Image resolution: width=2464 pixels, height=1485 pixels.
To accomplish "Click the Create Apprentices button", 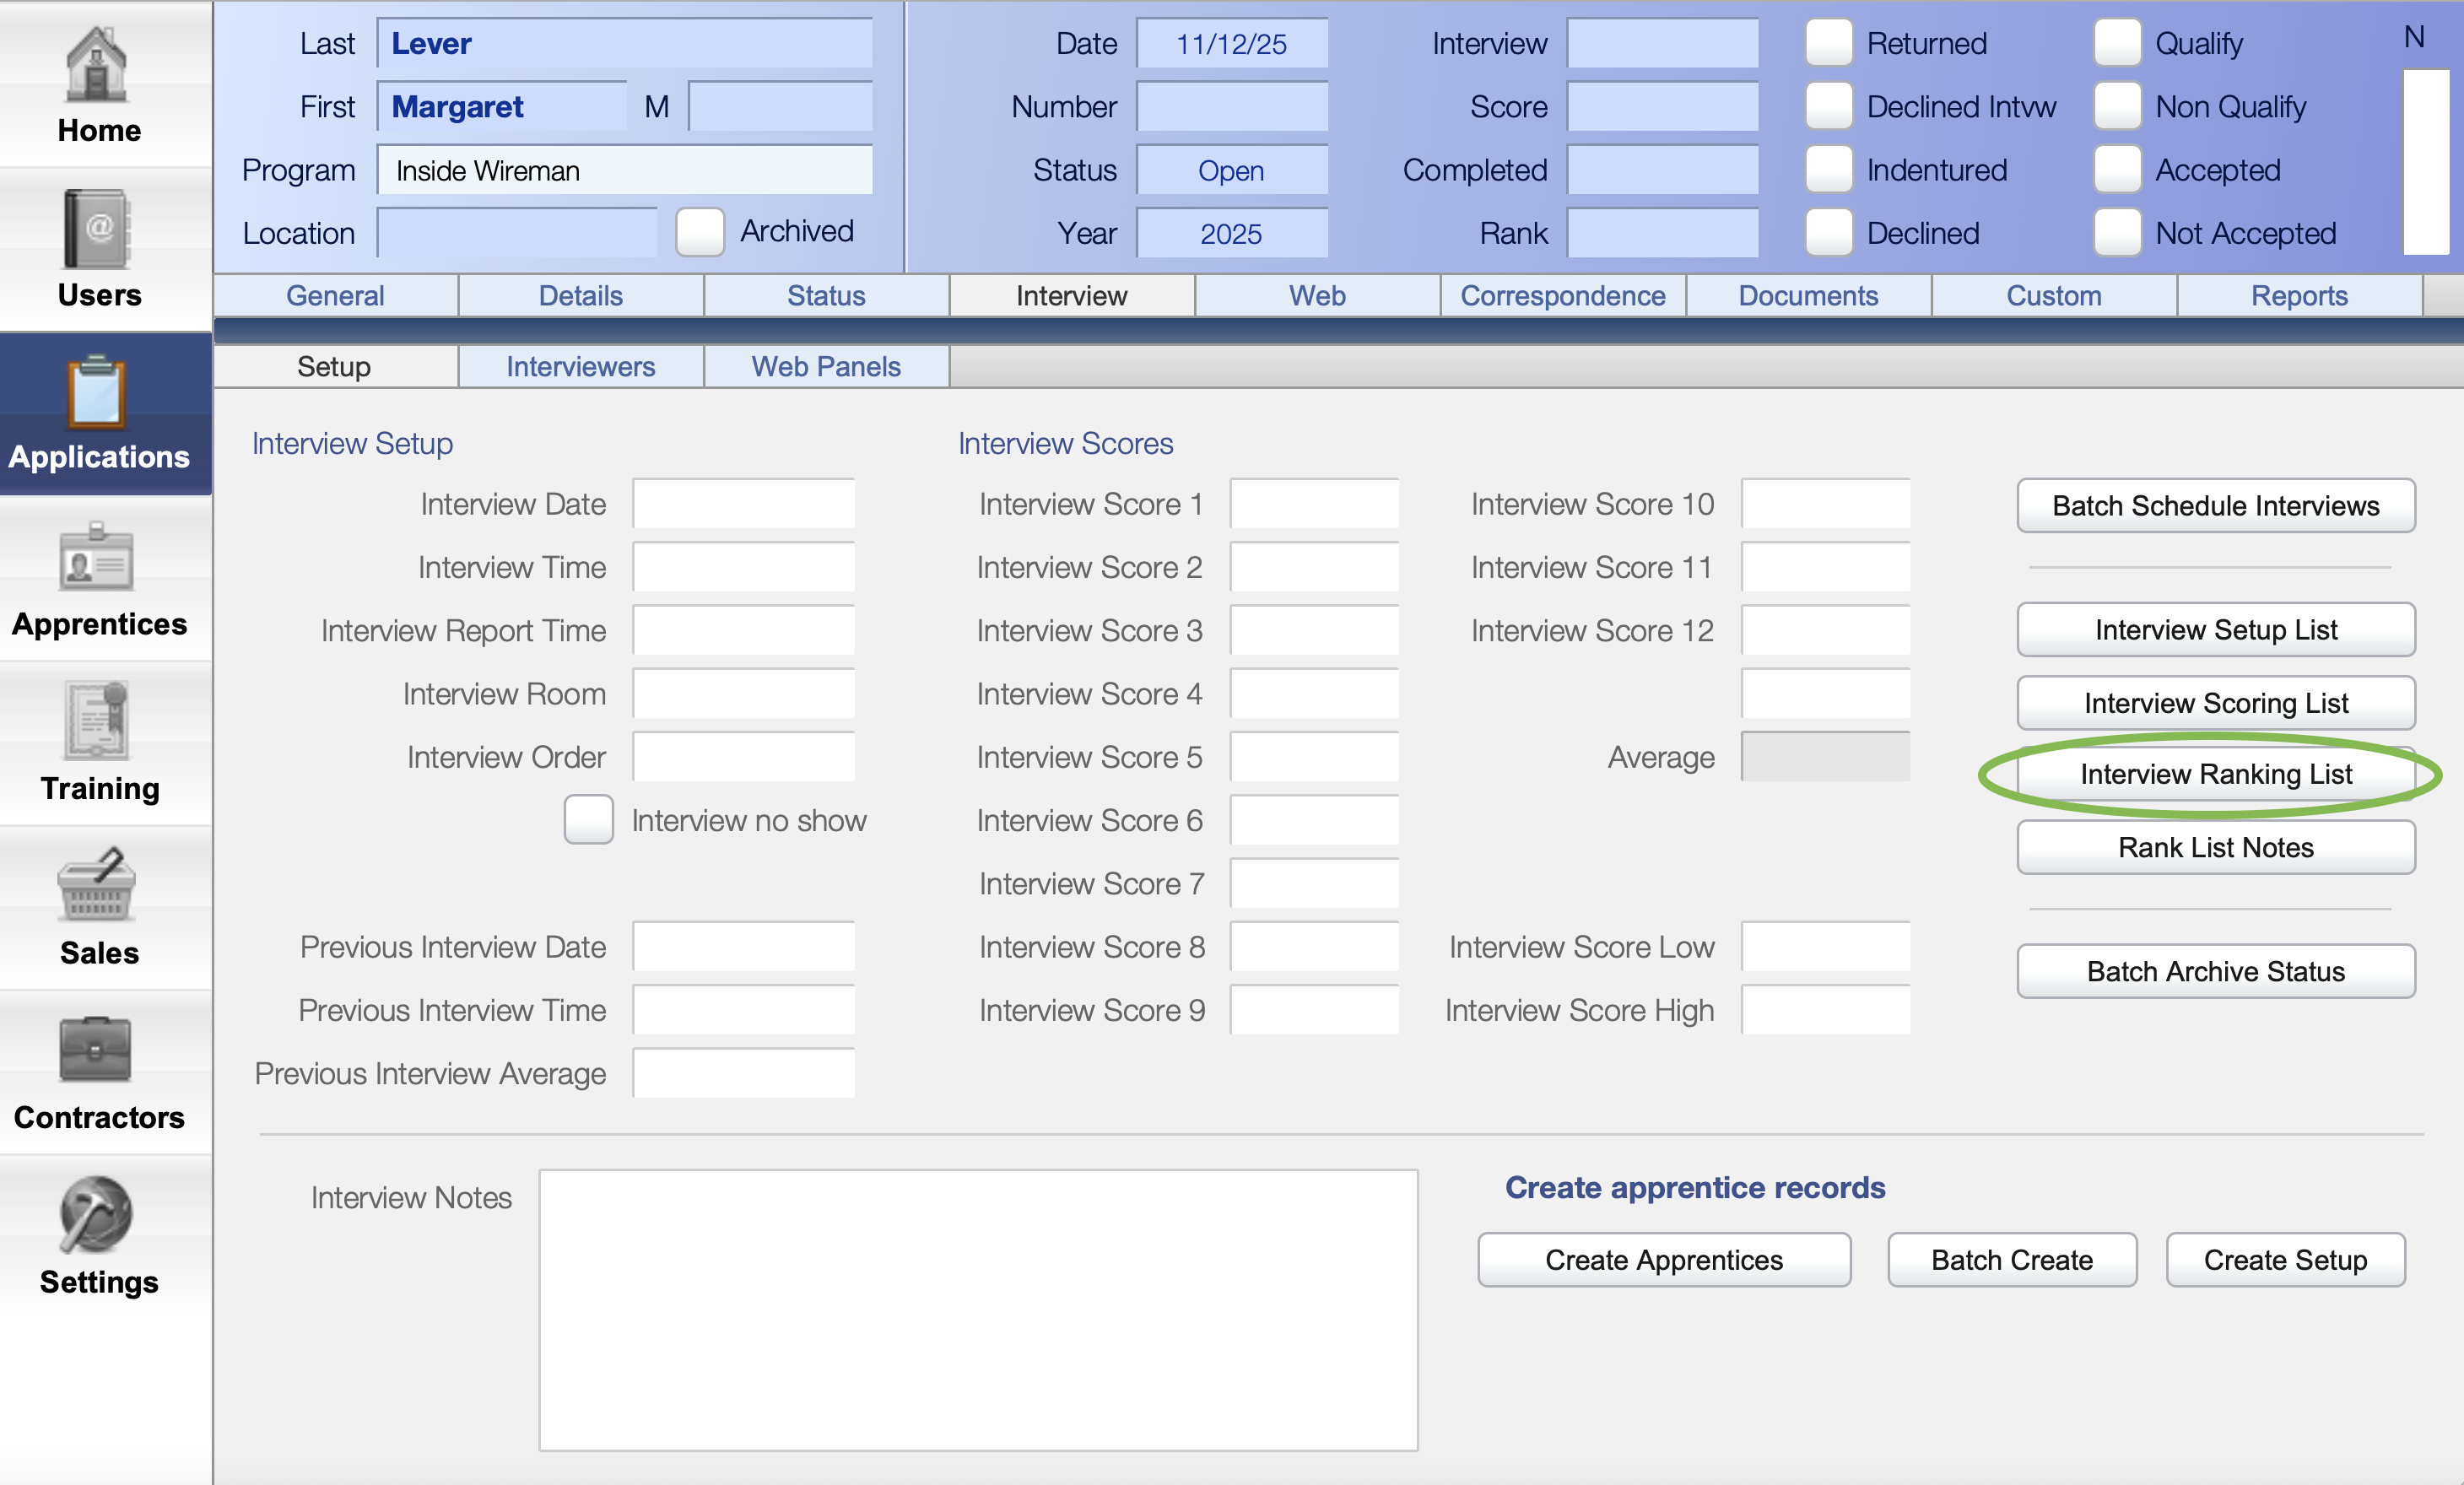I will point(1664,1260).
